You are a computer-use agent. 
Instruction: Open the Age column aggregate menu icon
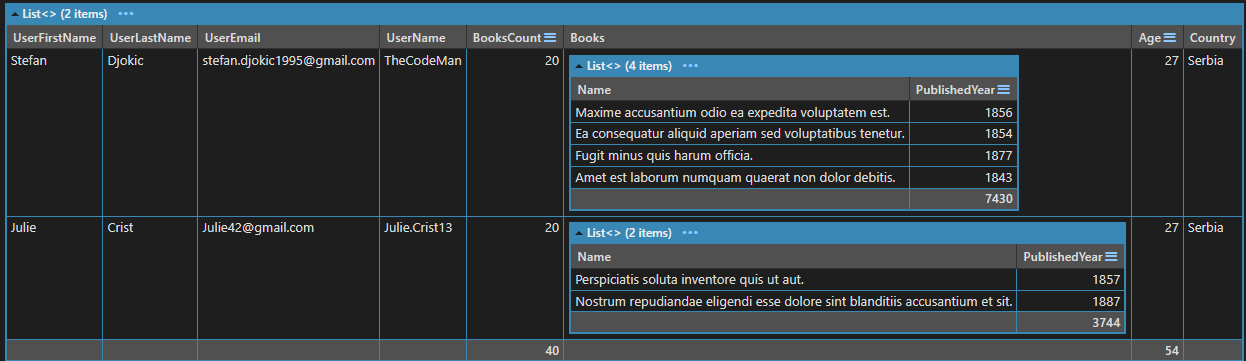[1170, 38]
